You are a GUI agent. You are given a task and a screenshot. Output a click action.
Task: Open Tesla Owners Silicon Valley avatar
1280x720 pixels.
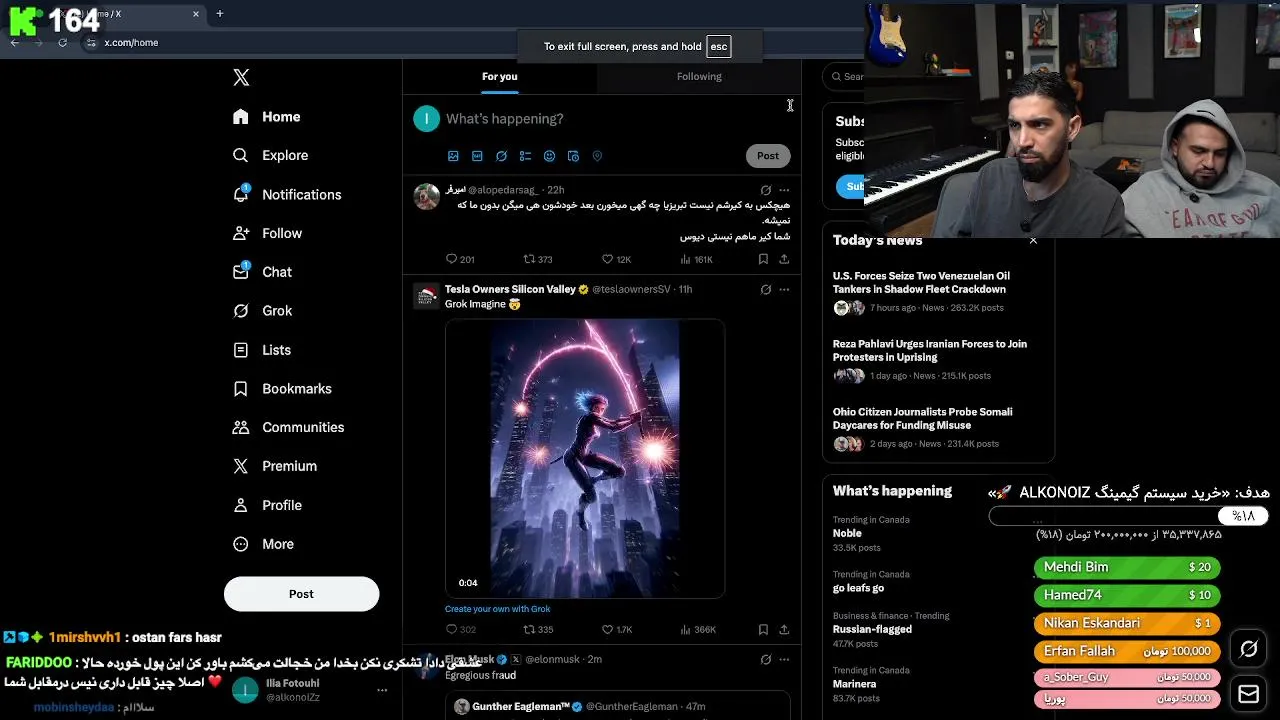click(427, 296)
